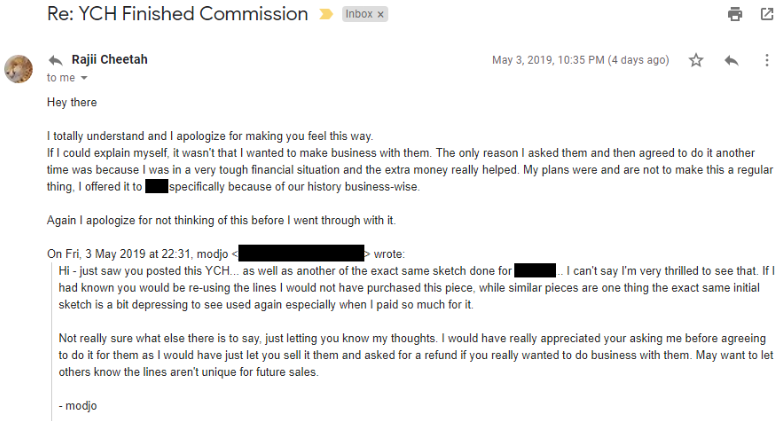This screenshot has width=784, height=421.
Task: Remove the Inbox label with x
Action: 380,14
